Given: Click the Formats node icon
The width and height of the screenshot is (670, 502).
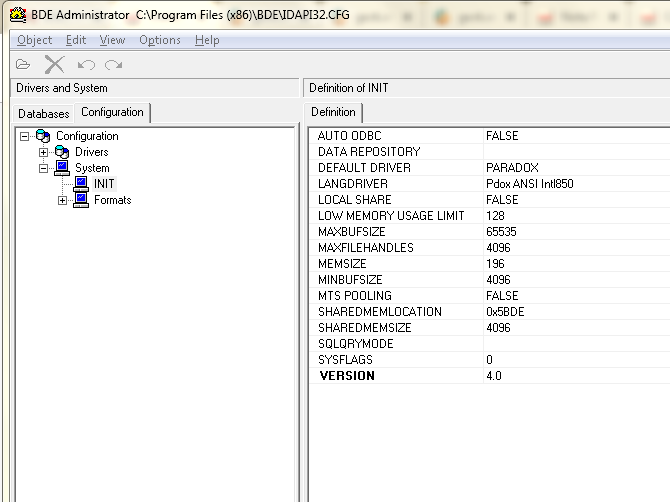Looking at the screenshot, I should point(81,200).
